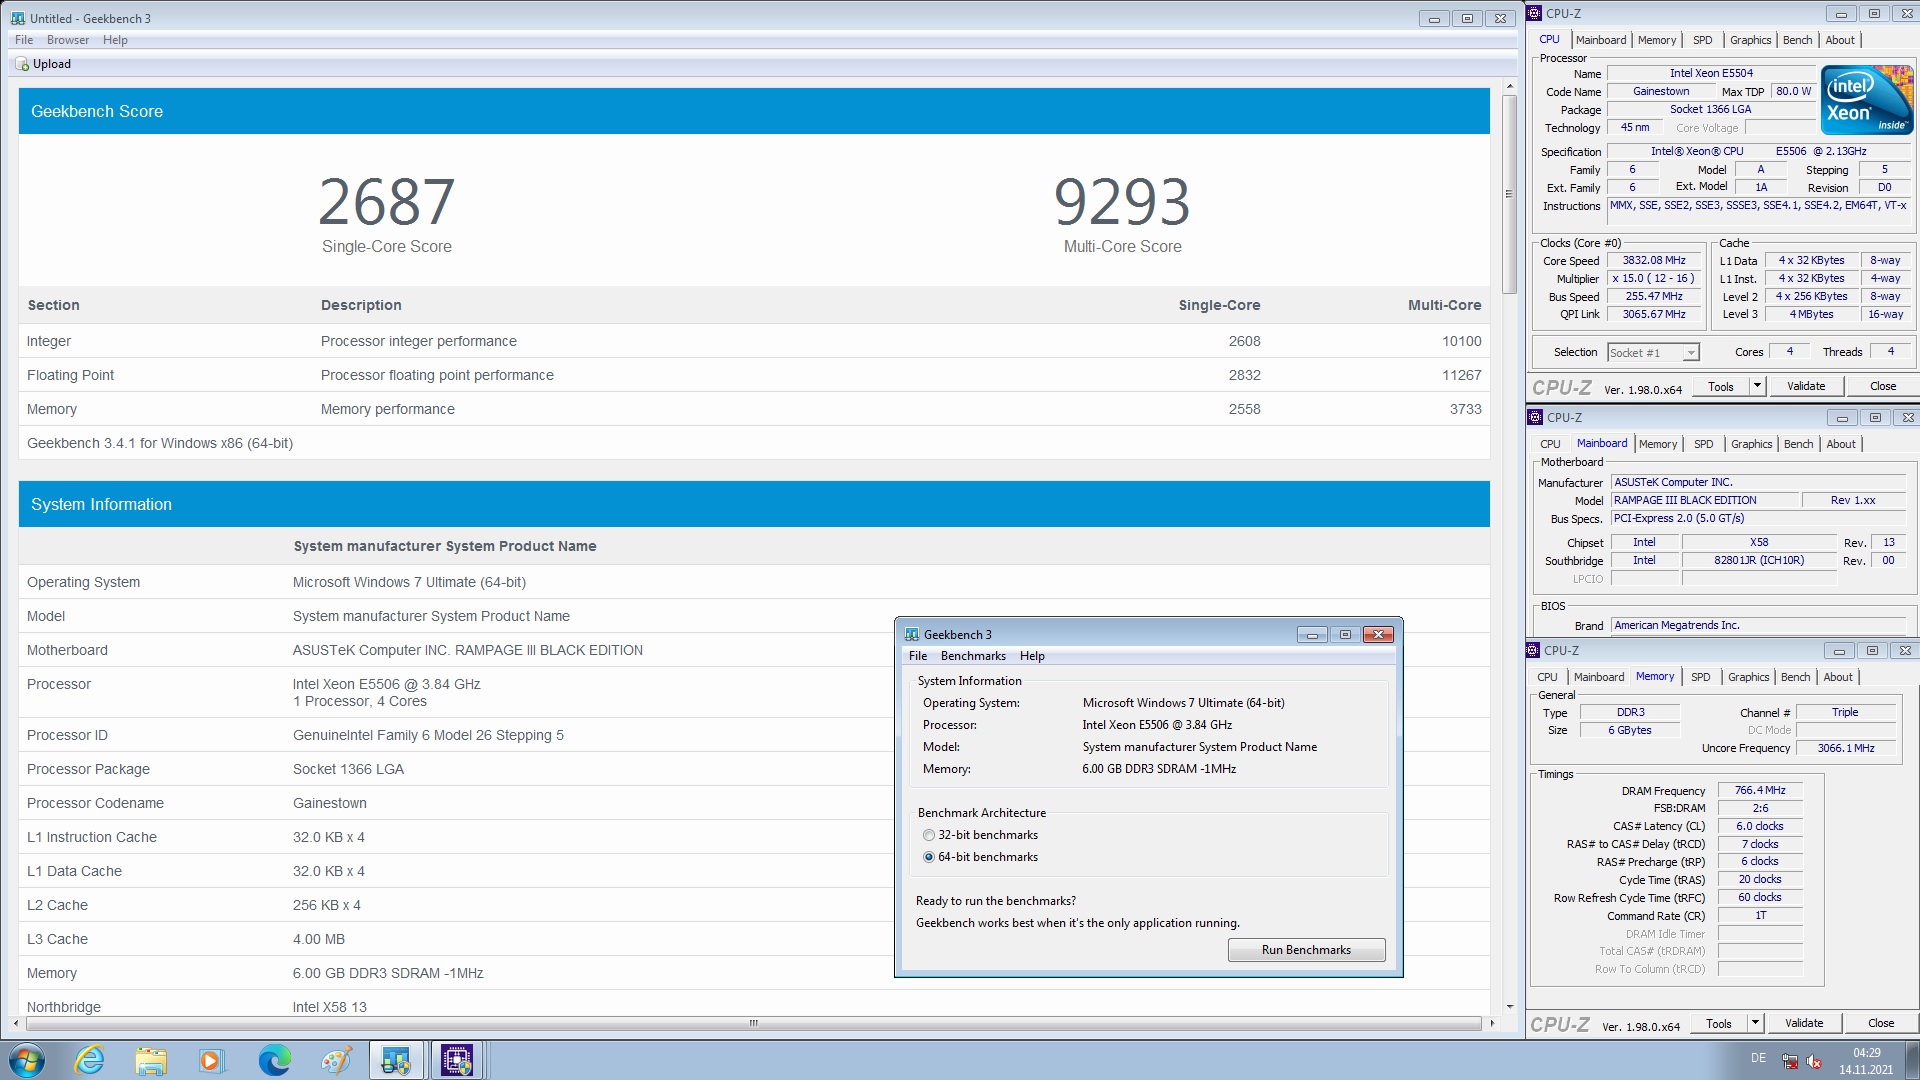Viewport: 1920px width, 1080px height.
Task: Open Graphics tab in CPU-Z Memory window
Action: [x=1748, y=677]
